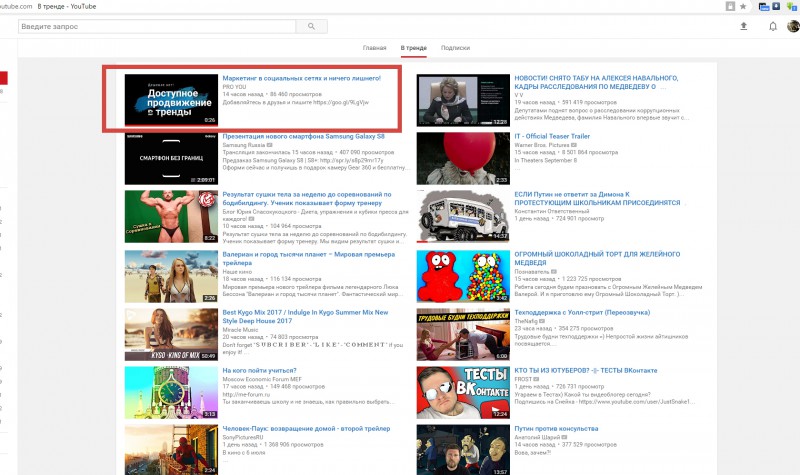Screen dimensions: 800x475
Task: Open the Moscow Economic Forum MEF channel
Action: click(x=262, y=379)
